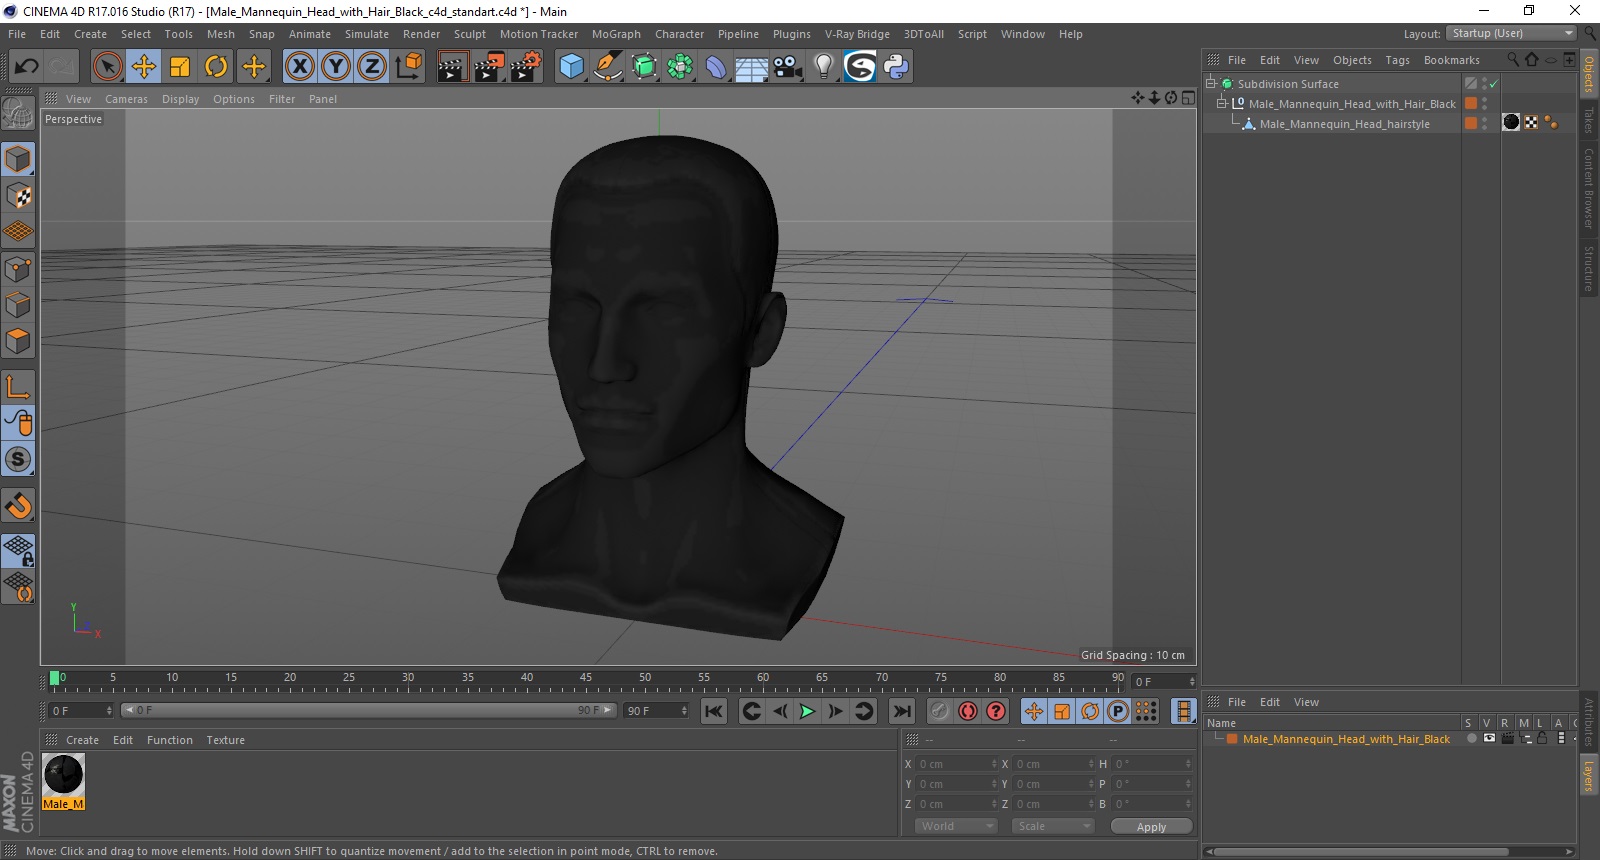Open the Scale mode dropdown
The image size is (1600, 860).
[1053, 826]
